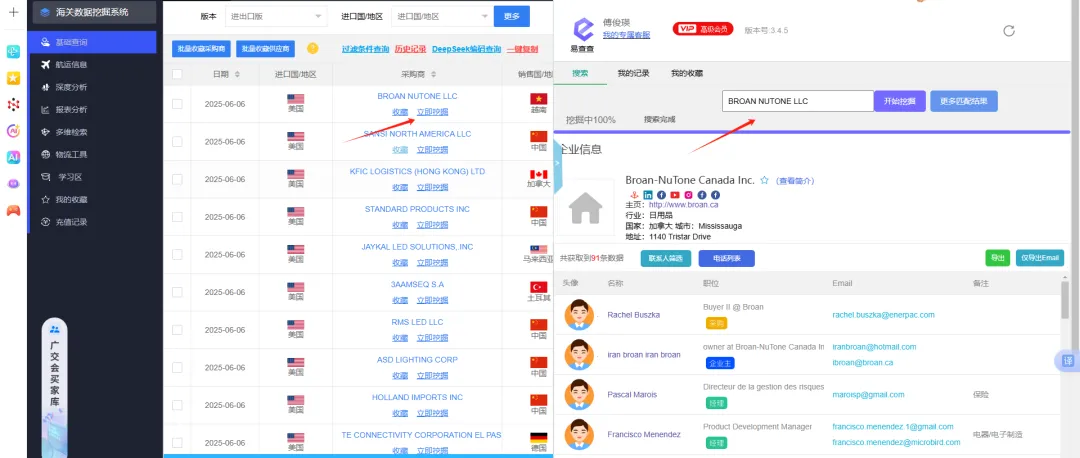Open the red network nodes icon in left strip
Screen dimensions: 1080x458
point(13,105)
